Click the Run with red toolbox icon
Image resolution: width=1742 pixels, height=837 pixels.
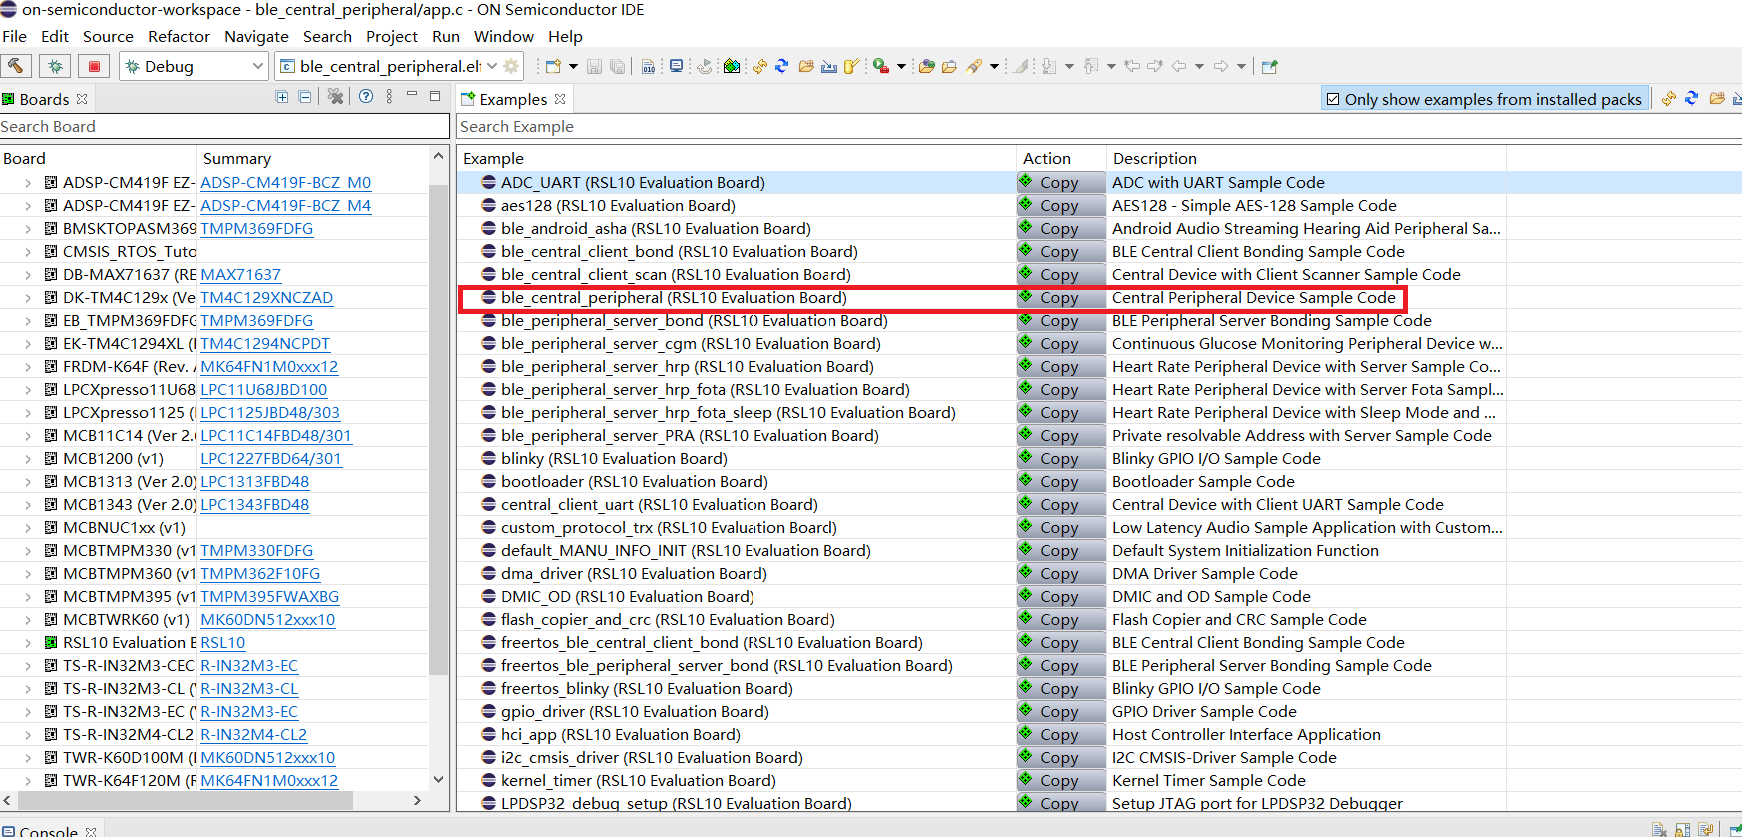tap(880, 66)
